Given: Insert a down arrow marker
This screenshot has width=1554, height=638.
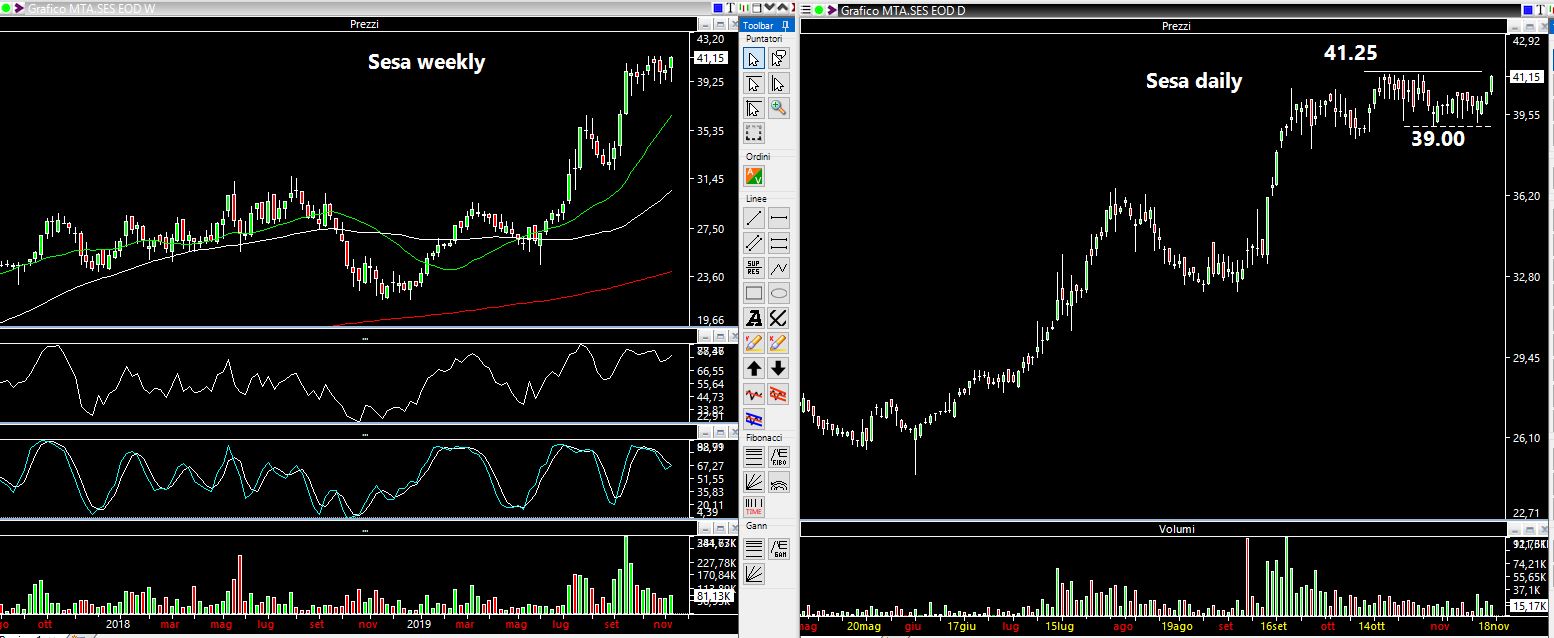Looking at the screenshot, I should click(779, 368).
